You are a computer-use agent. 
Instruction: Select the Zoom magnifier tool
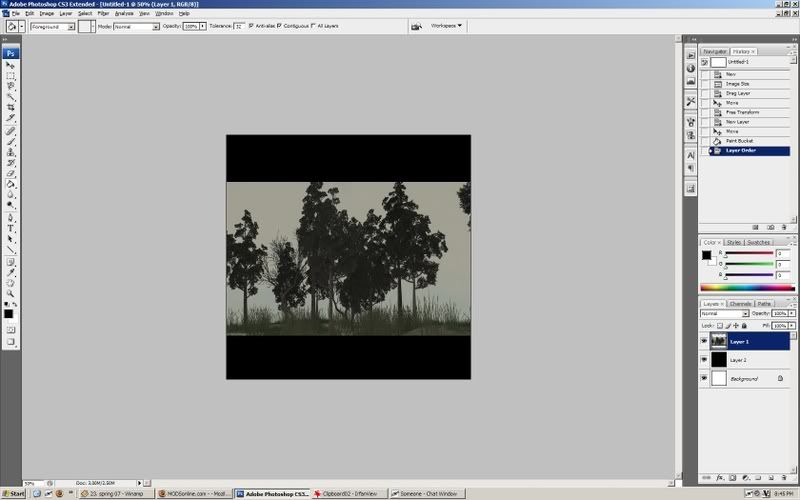pos(11,293)
